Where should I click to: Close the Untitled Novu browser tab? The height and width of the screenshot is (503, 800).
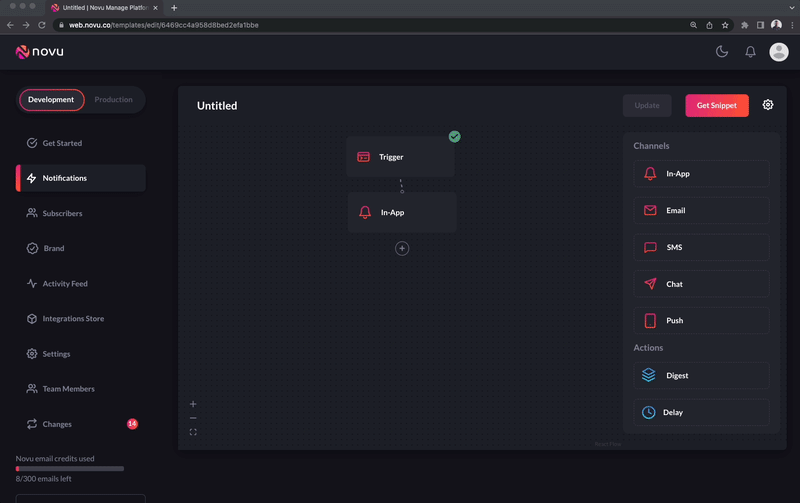click(x=156, y=8)
